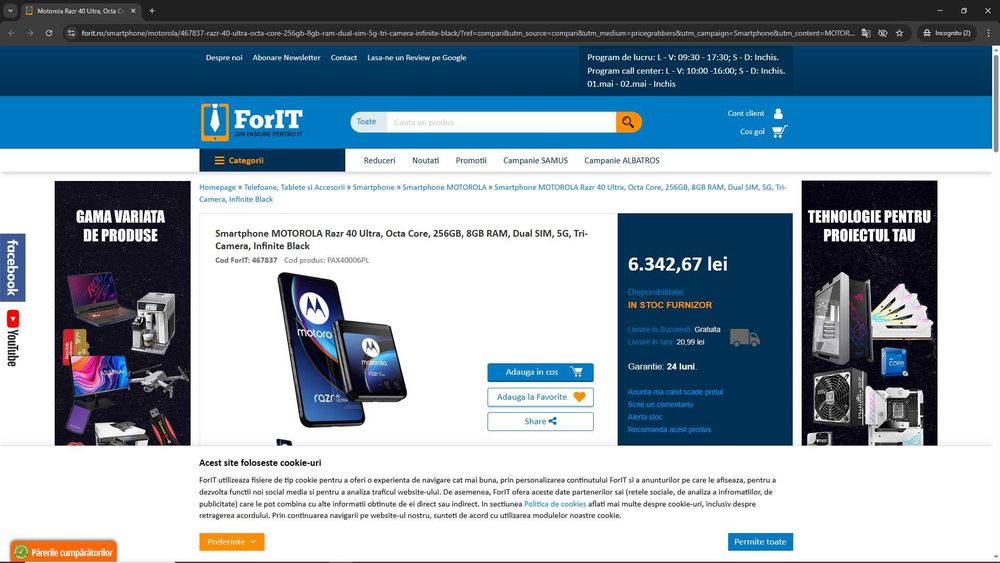Open the shopping cart icon

click(x=779, y=131)
